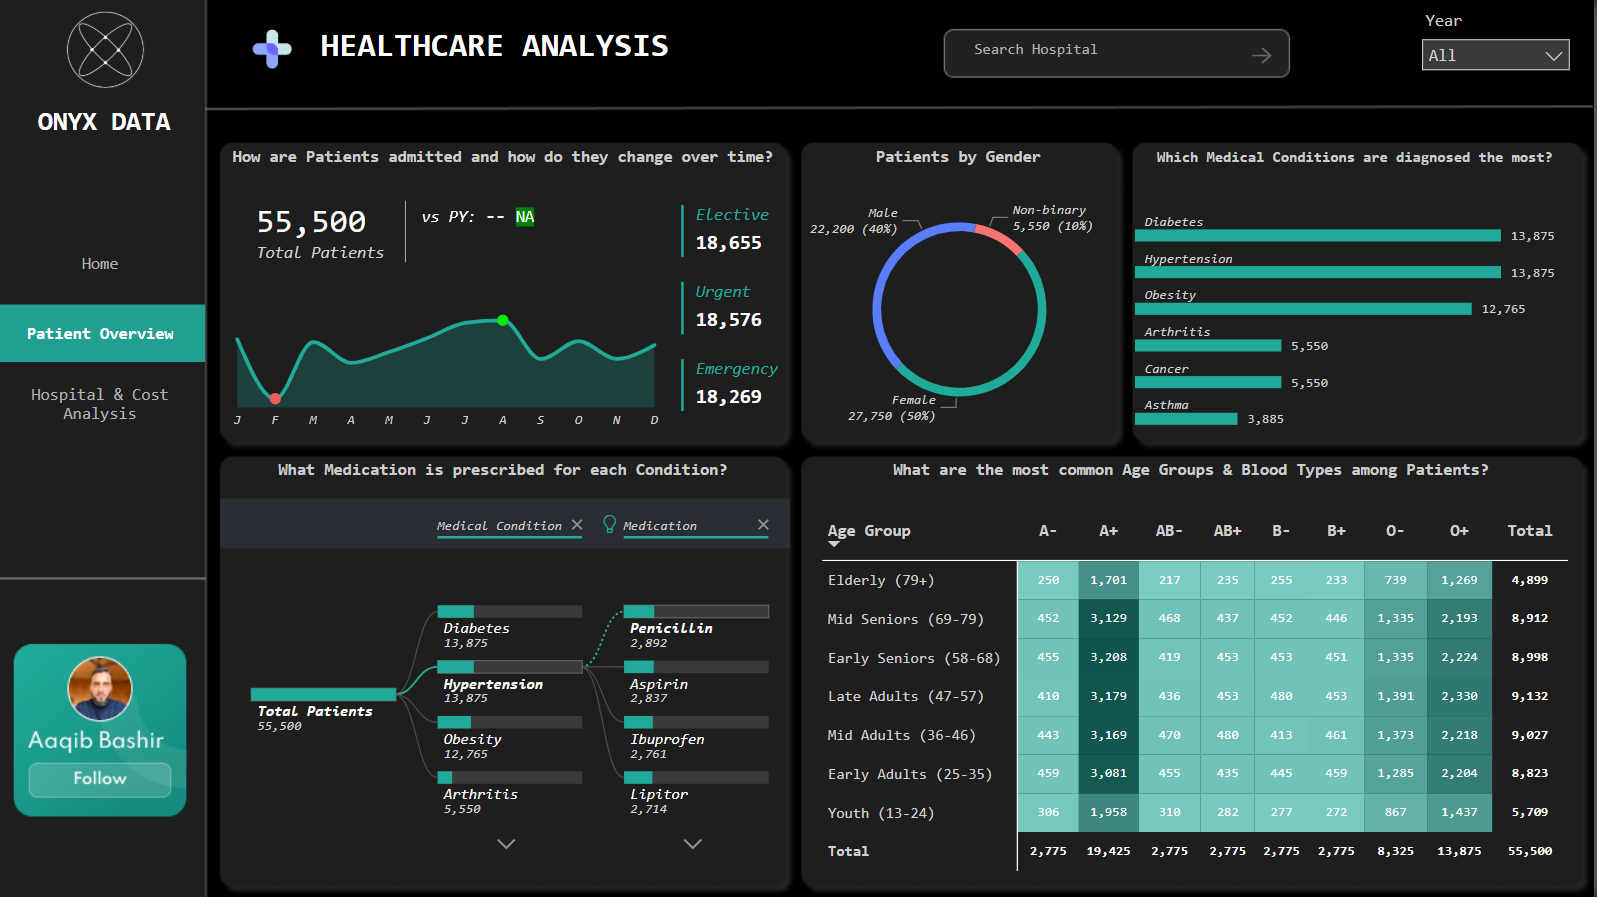The height and width of the screenshot is (897, 1597).
Task: Click Mid Seniors (69-79) row label
Action: (x=905, y=619)
